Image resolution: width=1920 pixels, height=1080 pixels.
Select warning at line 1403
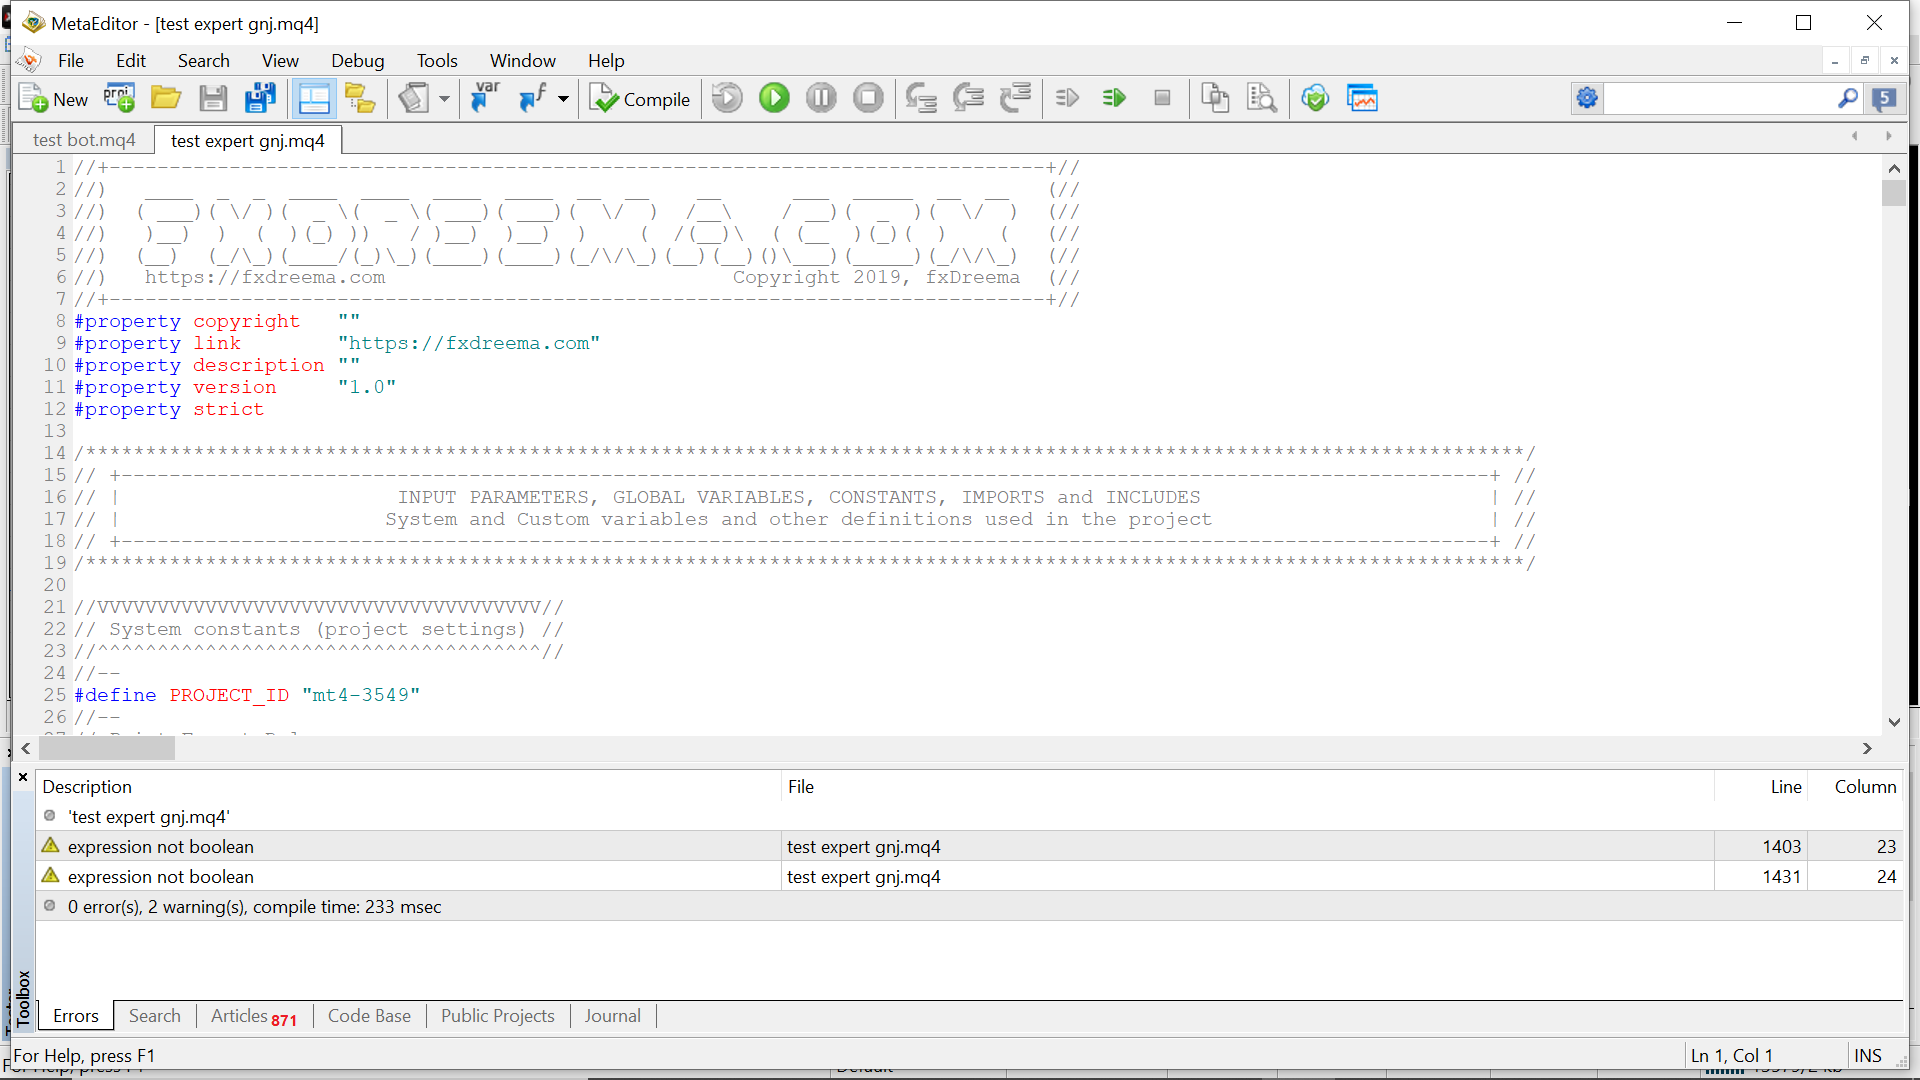969,847
